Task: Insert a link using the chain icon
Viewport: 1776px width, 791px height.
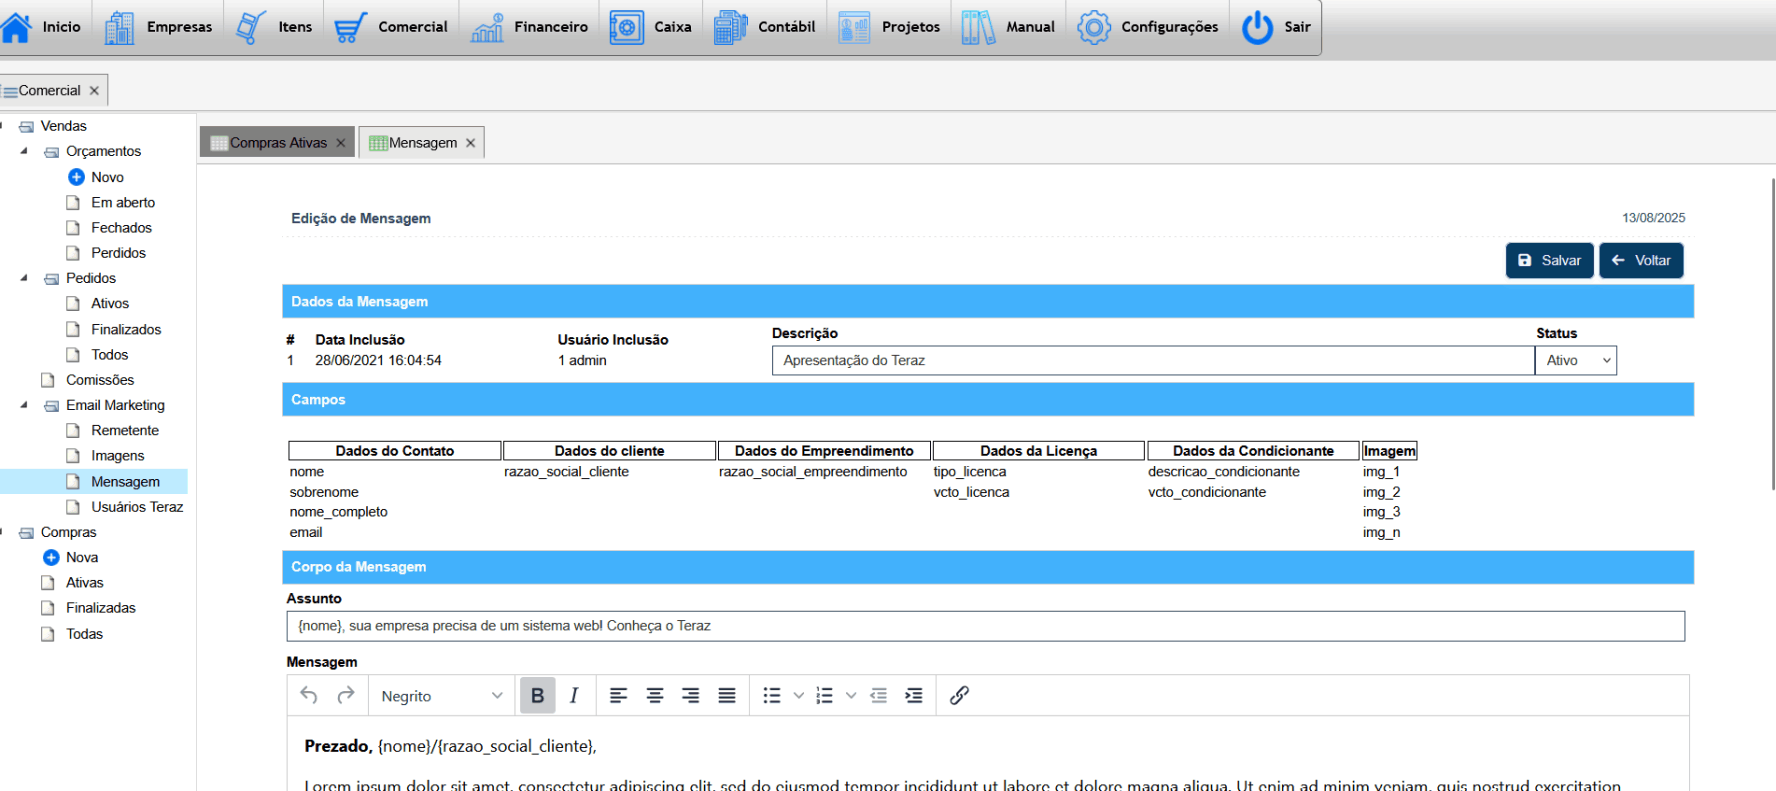Action: [959, 695]
